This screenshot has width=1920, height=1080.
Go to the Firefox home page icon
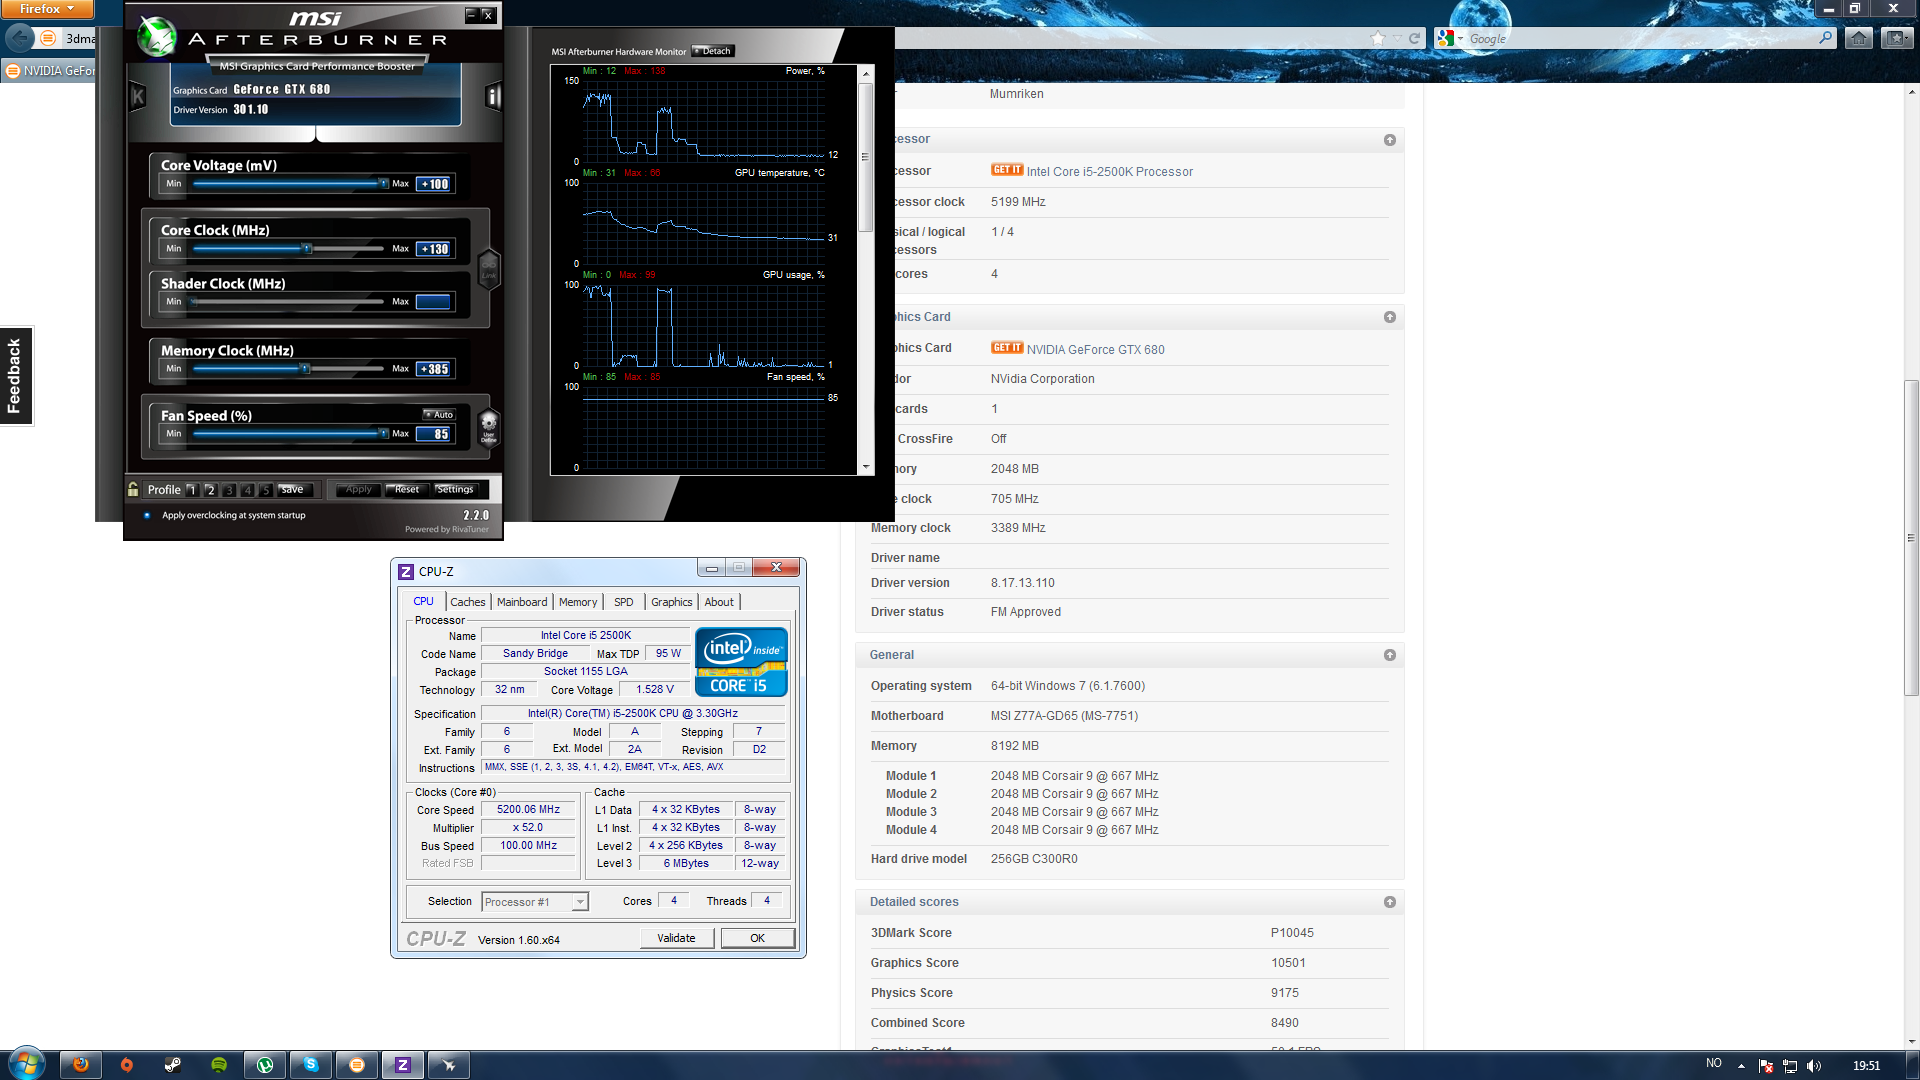1859,38
